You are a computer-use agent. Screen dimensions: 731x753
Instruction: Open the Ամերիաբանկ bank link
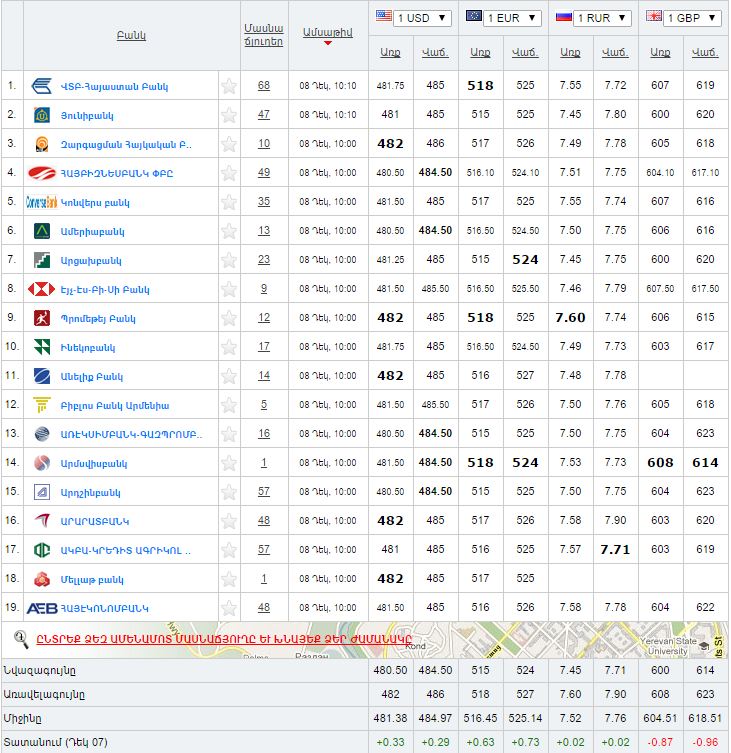(x=92, y=231)
